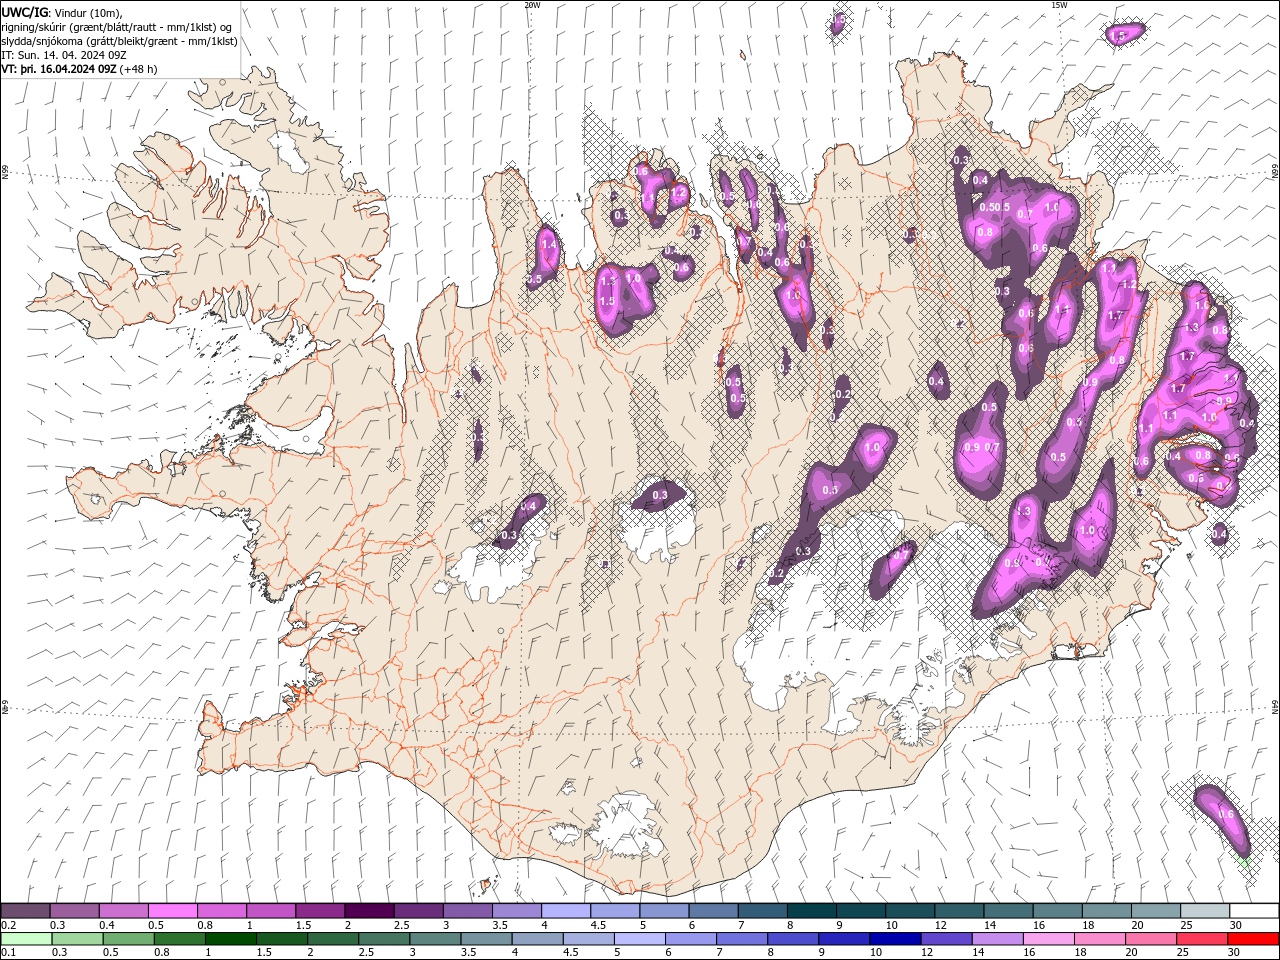The height and width of the screenshot is (960, 1280).
Task: Click the 'IT: Sun. 14. 04. 2024 09Z' line
Action: (x=64, y=55)
